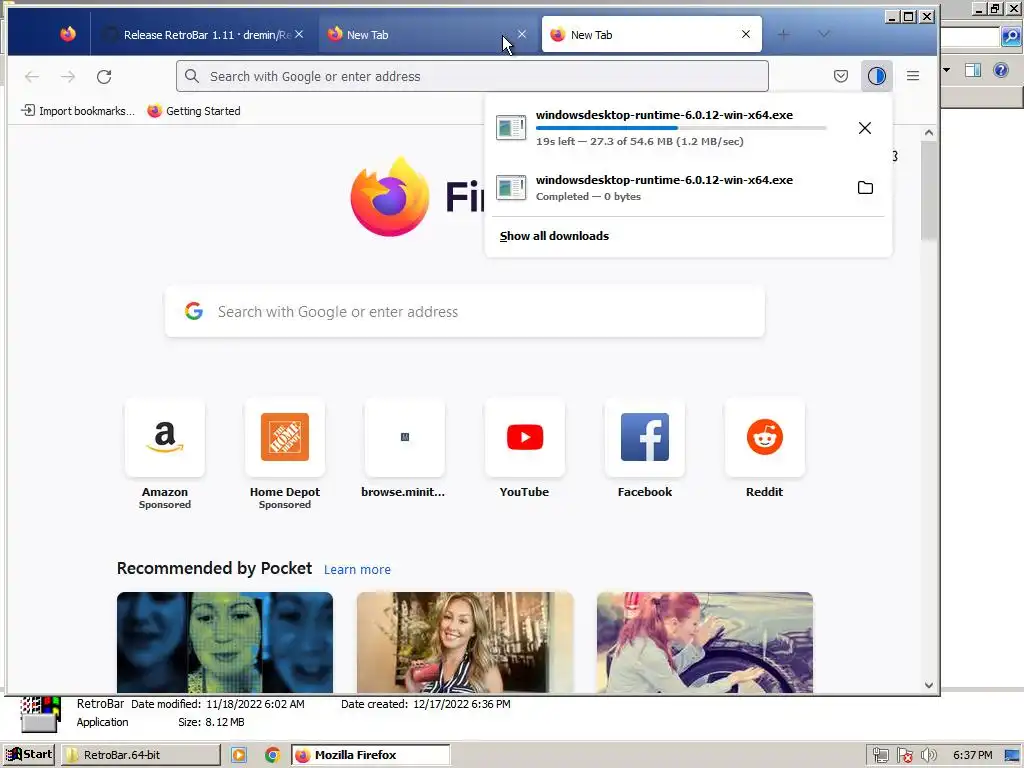This screenshot has height=768, width=1024.
Task: Switch to Release RetroBar 1.11 tab
Action: 206,35
